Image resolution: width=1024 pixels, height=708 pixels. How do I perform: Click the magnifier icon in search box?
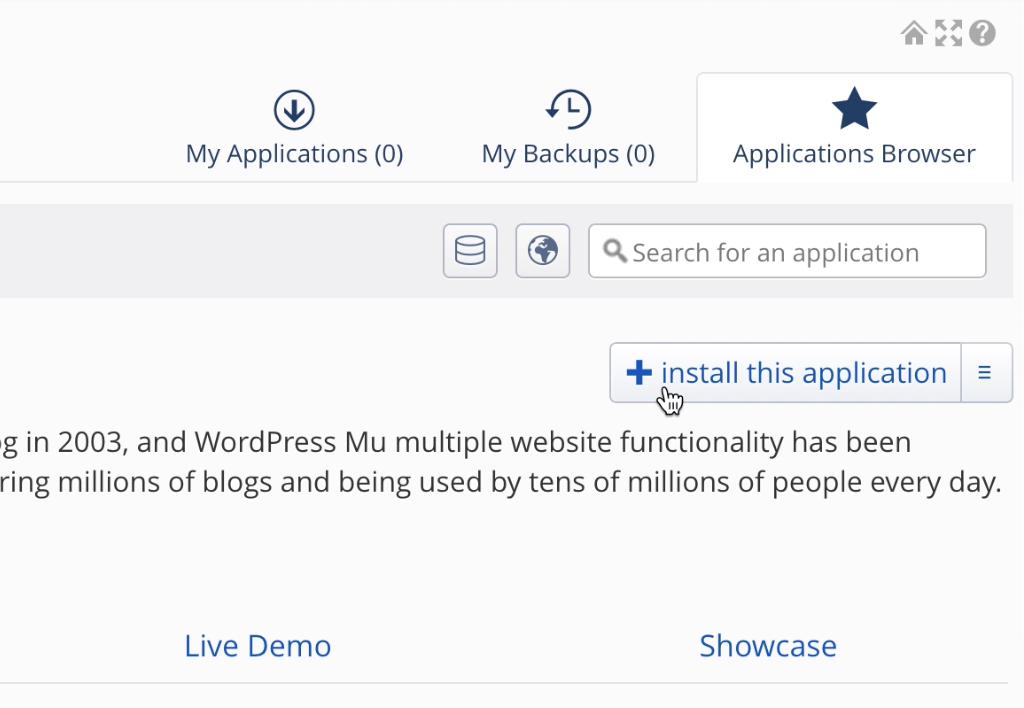[615, 250]
